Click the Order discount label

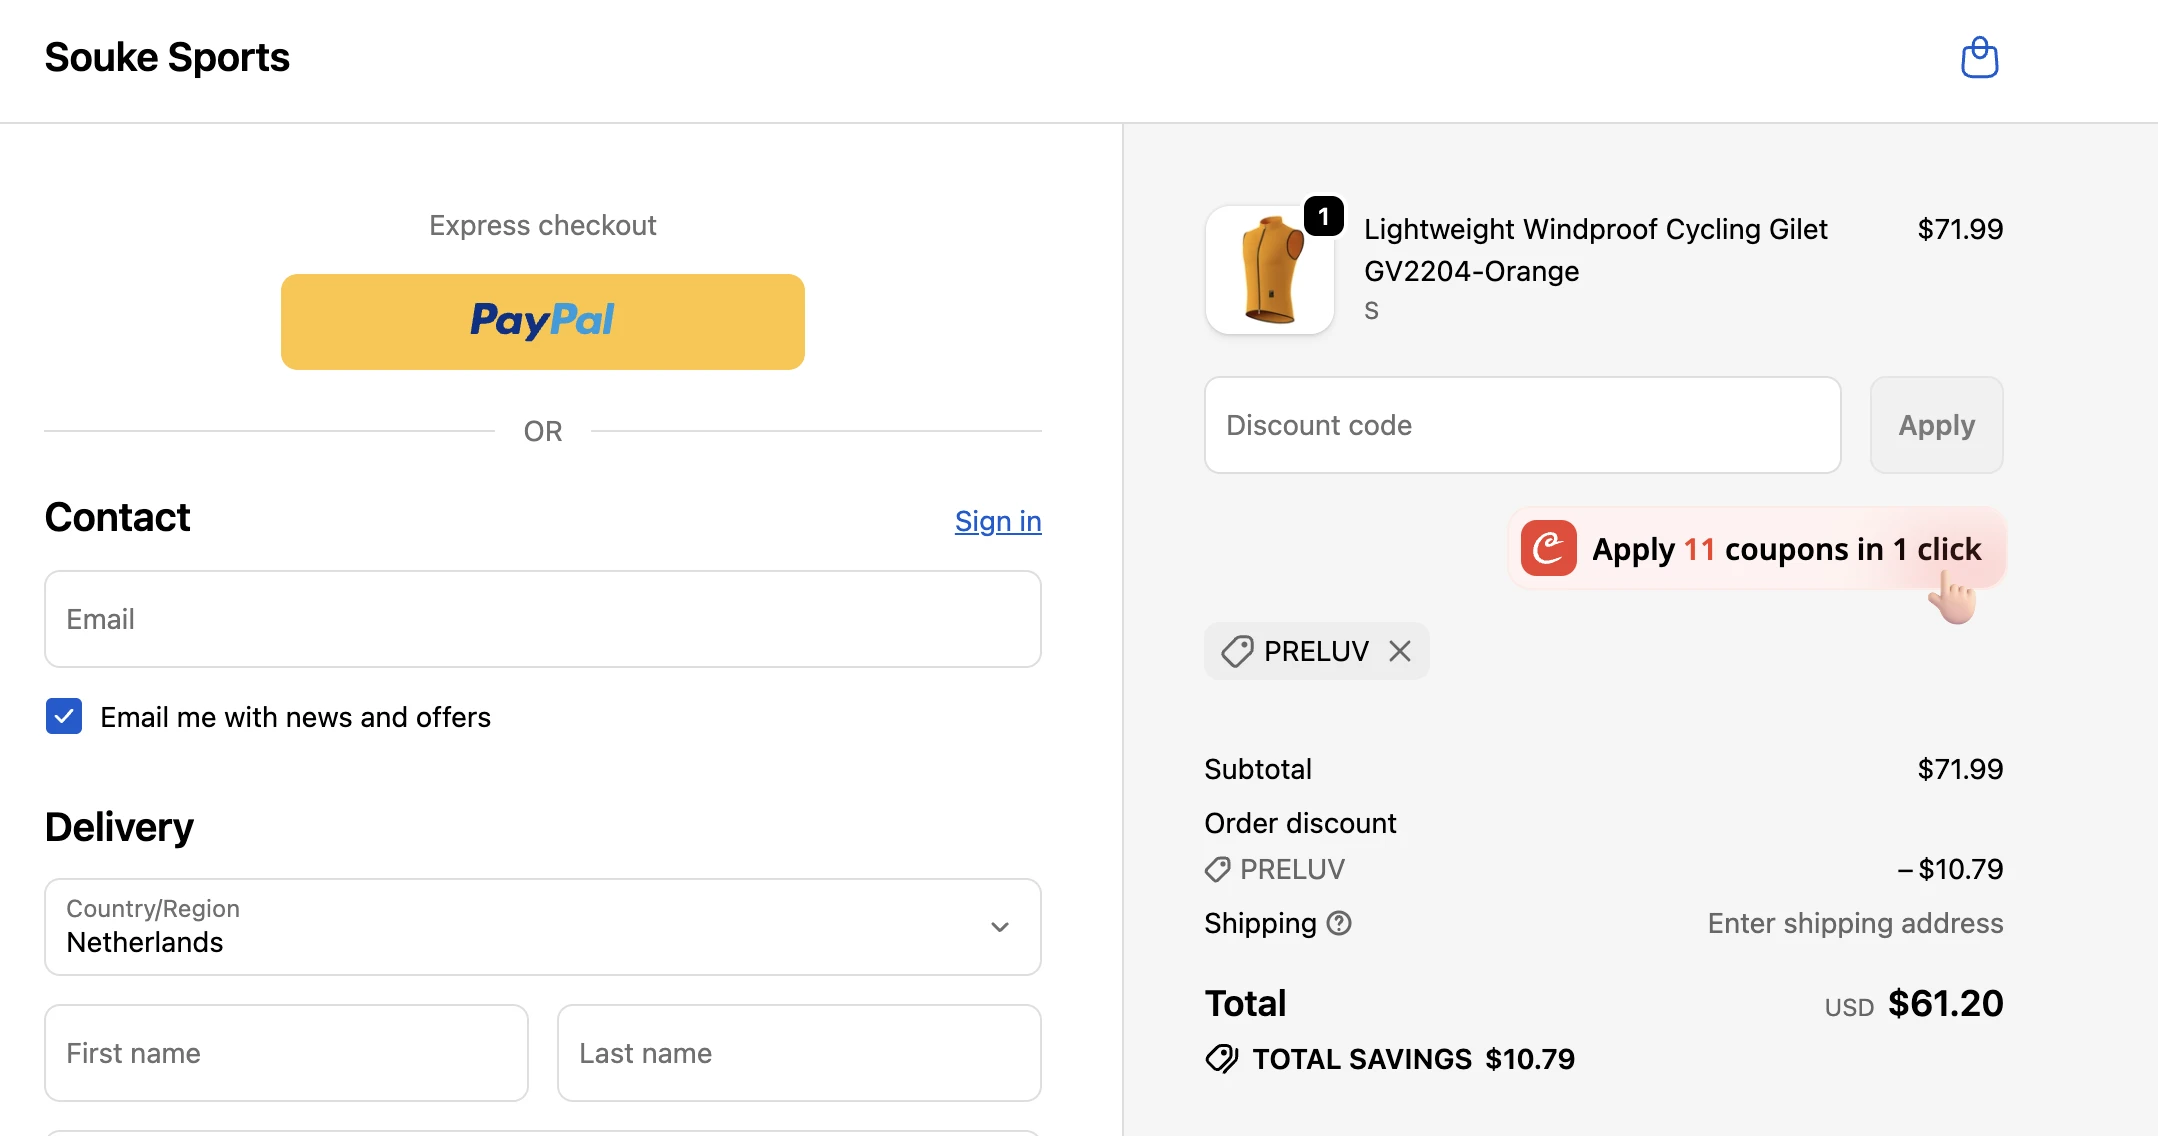pyautogui.click(x=1300, y=823)
